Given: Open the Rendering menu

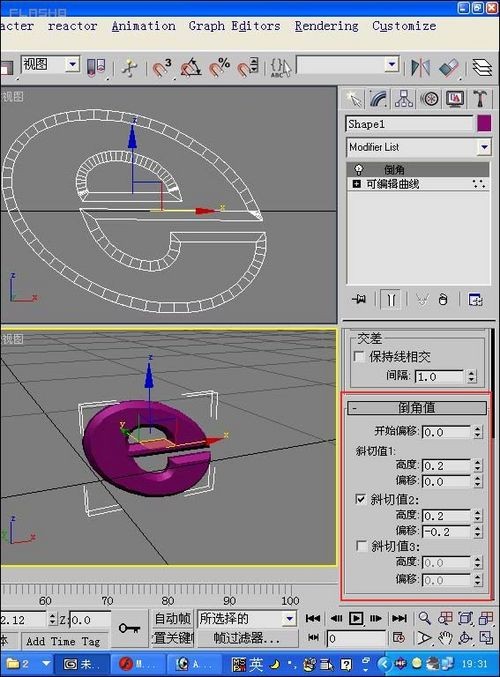Looking at the screenshot, I should click(326, 26).
